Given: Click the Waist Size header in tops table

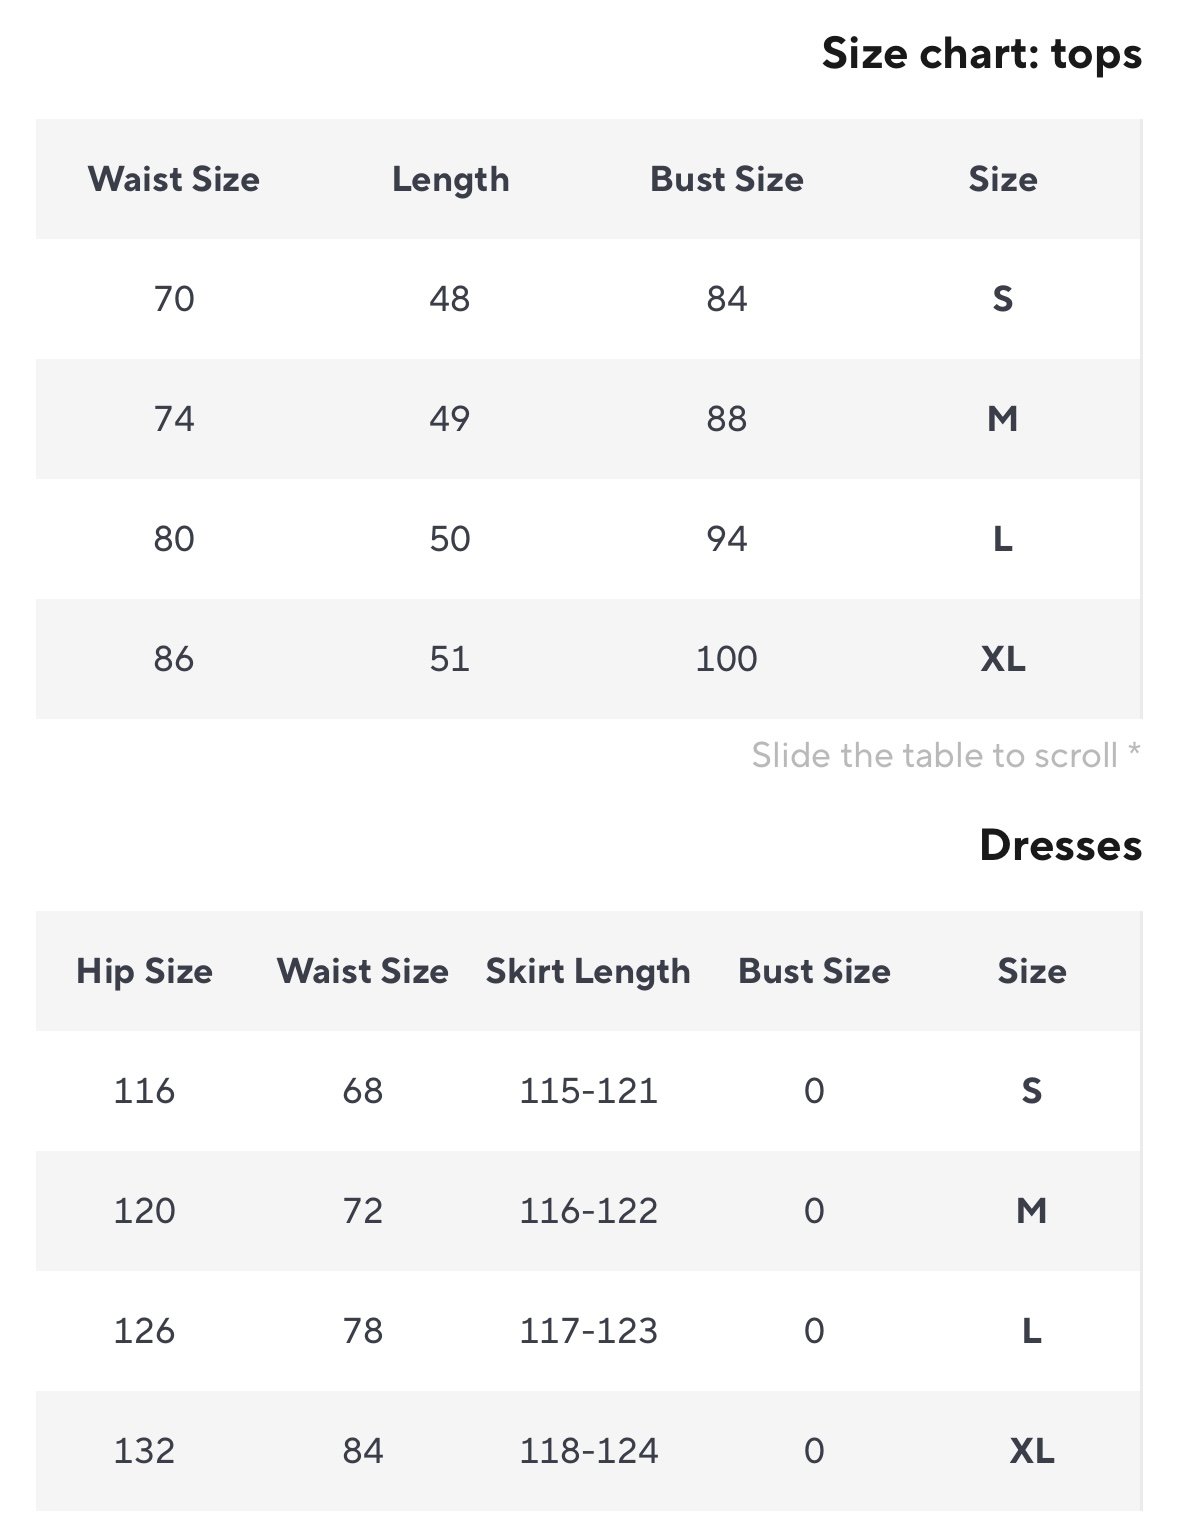Looking at the screenshot, I should (x=173, y=179).
